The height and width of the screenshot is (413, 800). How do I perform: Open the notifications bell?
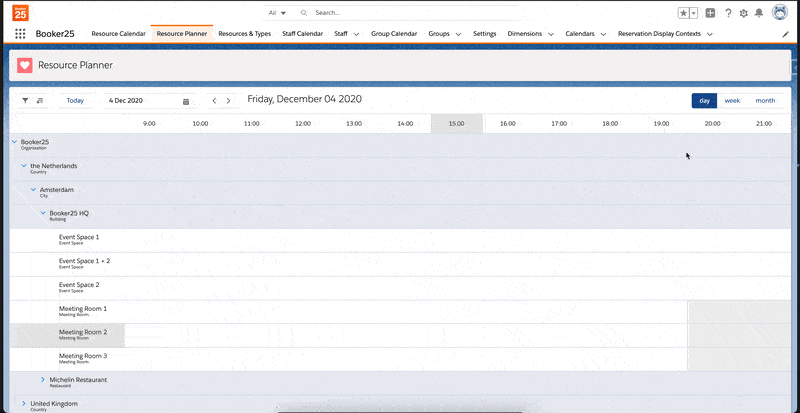pos(759,13)
